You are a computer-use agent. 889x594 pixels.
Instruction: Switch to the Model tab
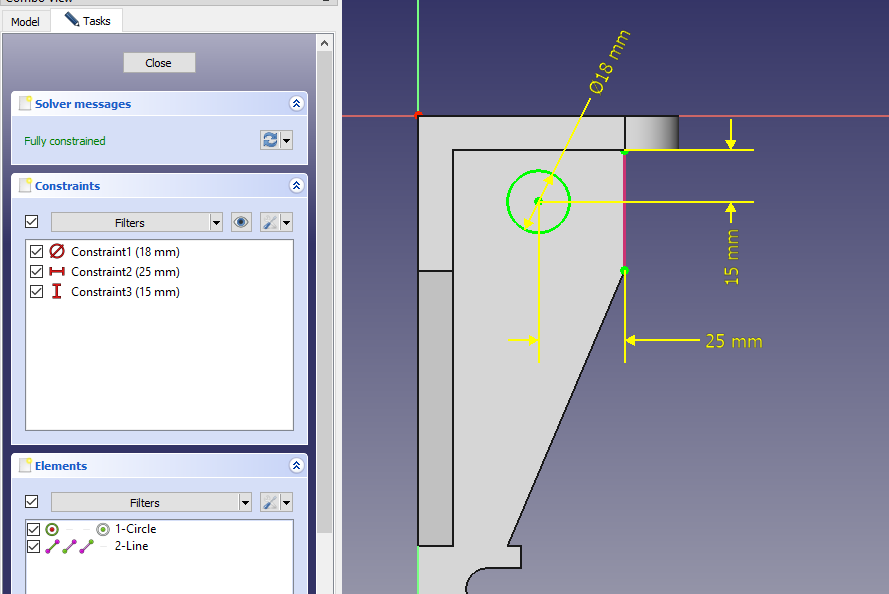click(25, 21)
